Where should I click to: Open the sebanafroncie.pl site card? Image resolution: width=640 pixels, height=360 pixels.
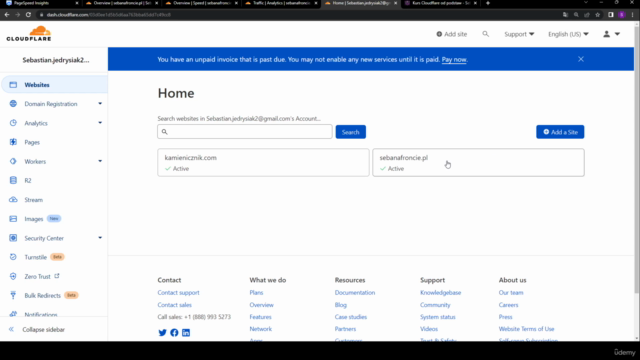(x=478, y=162)
